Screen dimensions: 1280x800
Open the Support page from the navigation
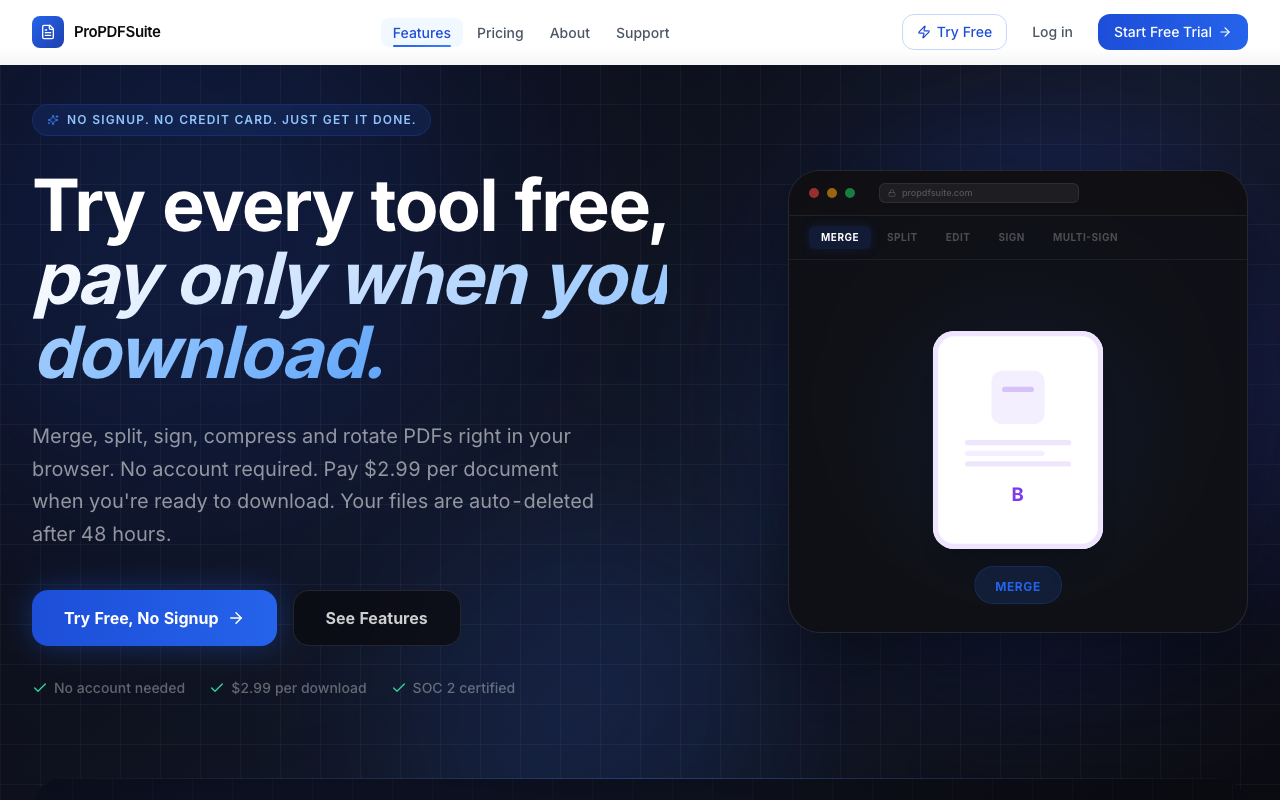642,33
